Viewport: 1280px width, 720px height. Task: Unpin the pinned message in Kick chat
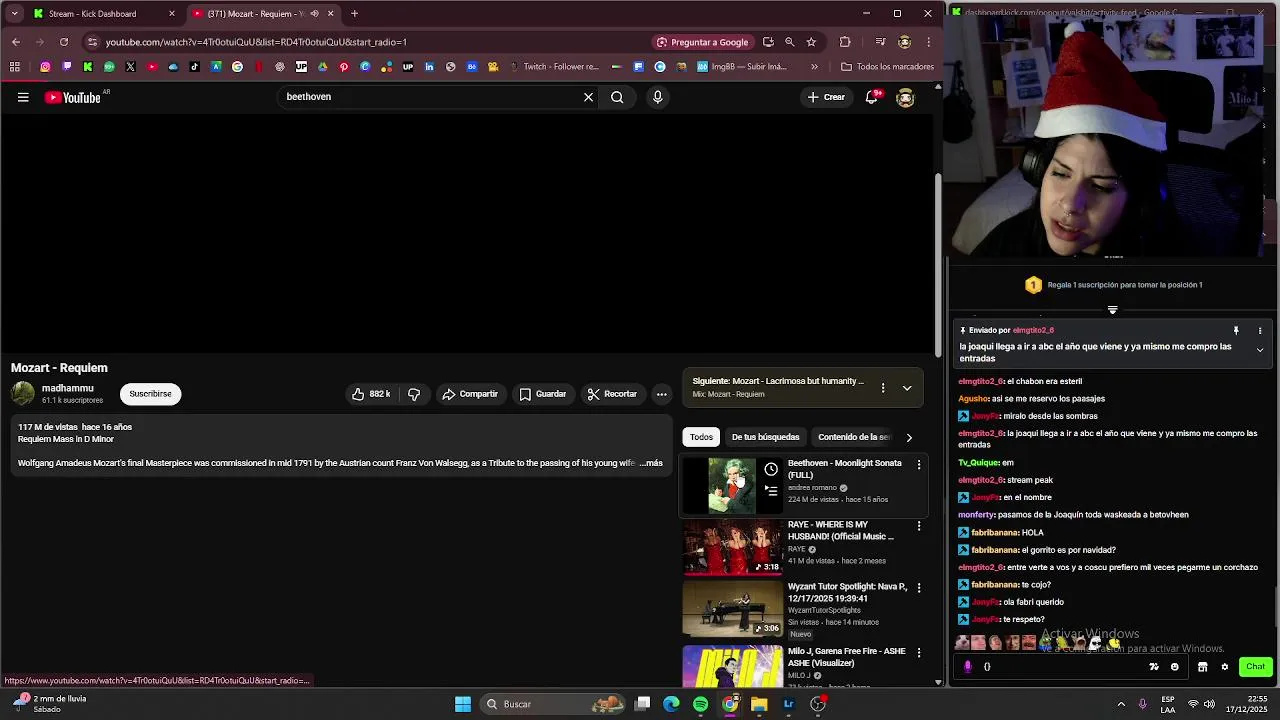pos(1236,330)
